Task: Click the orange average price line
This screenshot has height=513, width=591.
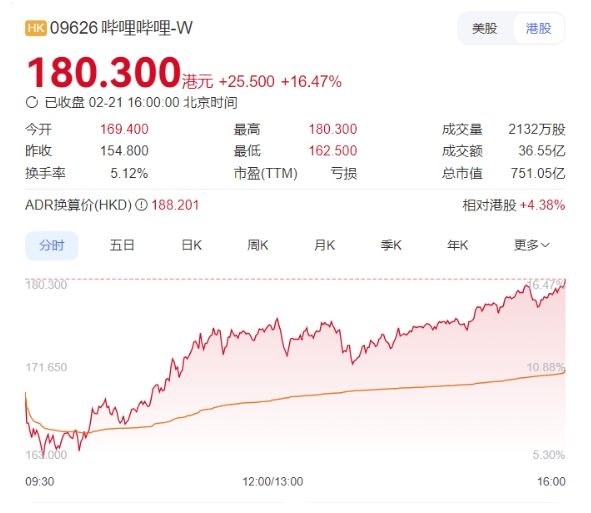Action: click(x=339, y=392)
